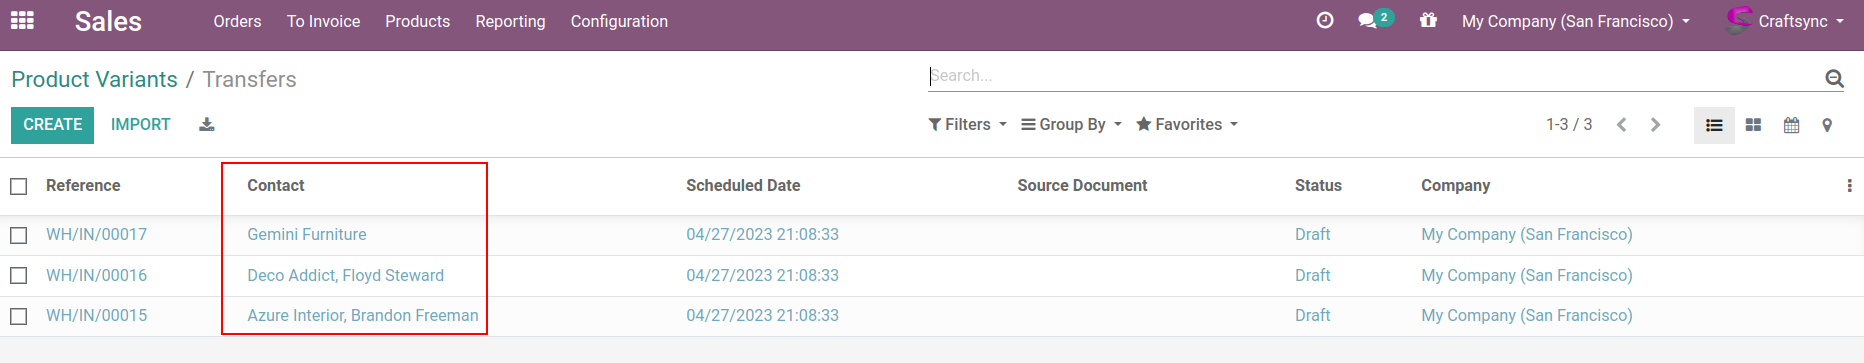Screen dimensions: 1864x363
Task: Open the company selector dropdown
Action: pyautogui.click(x=1576, y=21)
